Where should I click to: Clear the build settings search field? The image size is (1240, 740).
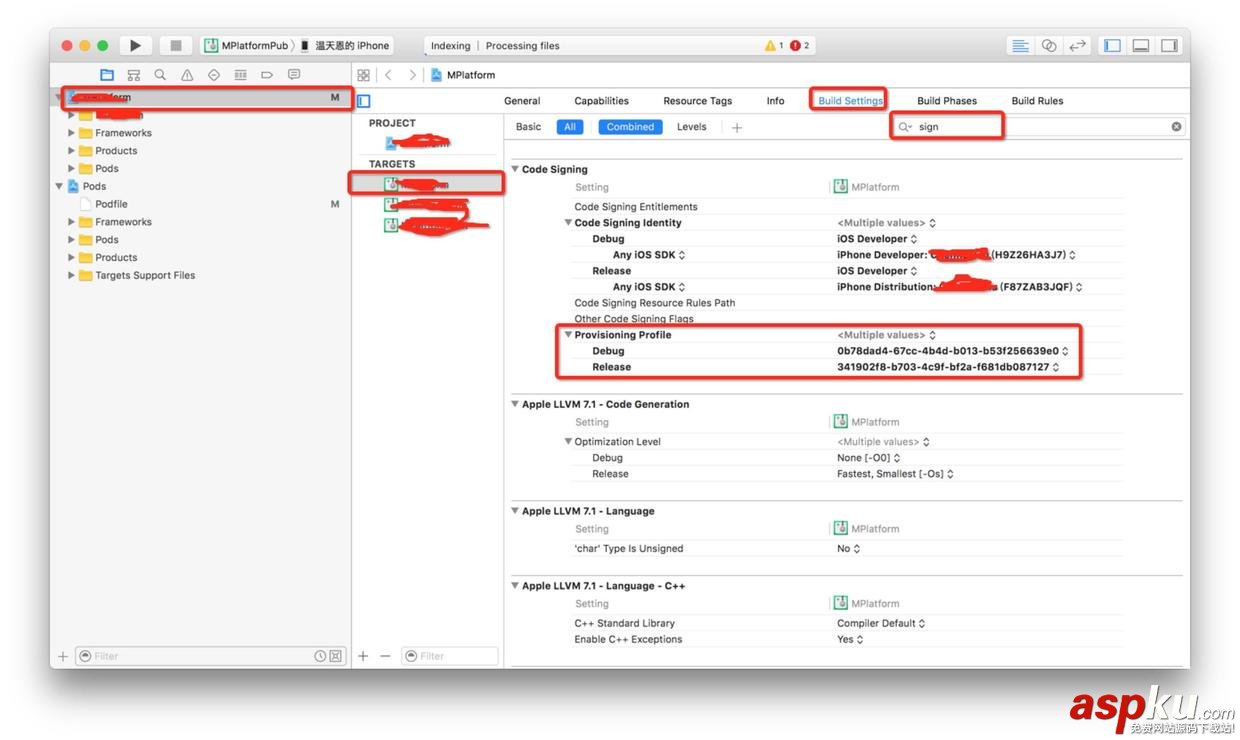click(x=1176, y=127)
